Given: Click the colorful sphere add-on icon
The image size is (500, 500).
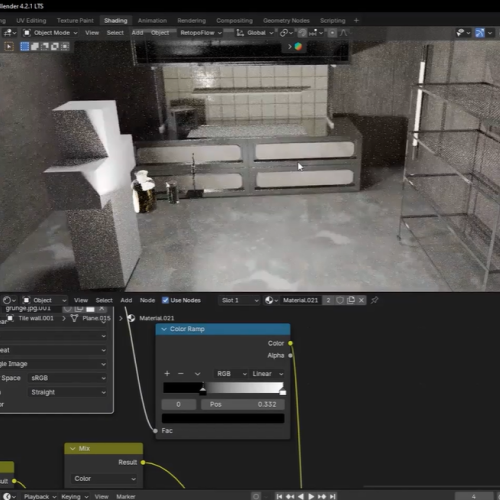Looking at the screenshot, I should point(298,46).
